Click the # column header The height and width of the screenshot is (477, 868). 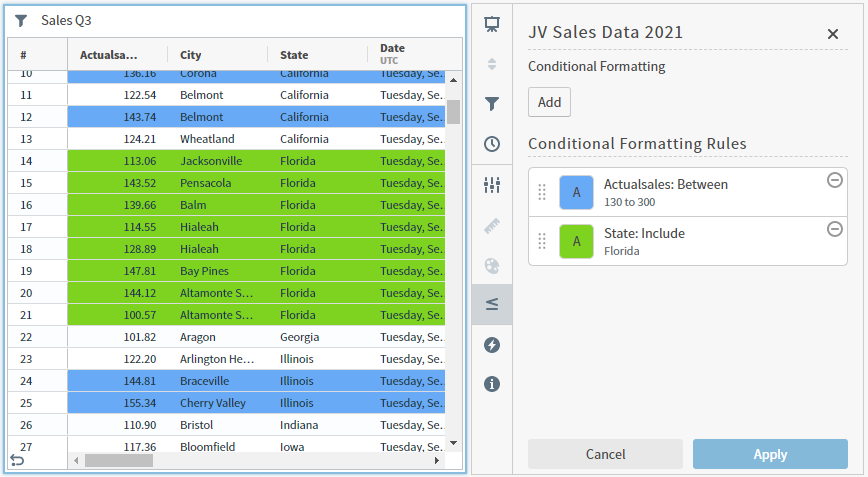(x=38, y=55)
